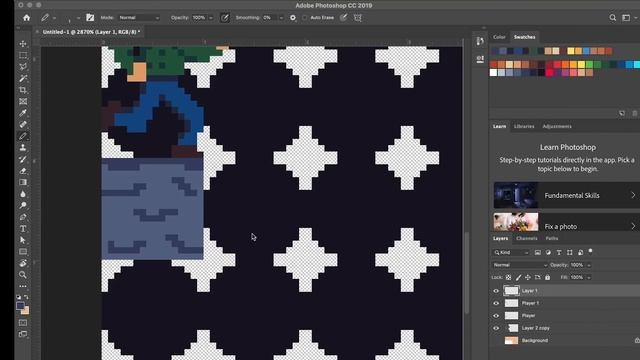This screenshot has width=640, height=360.
Task: Select the Move tool
Action: [23, 44]
